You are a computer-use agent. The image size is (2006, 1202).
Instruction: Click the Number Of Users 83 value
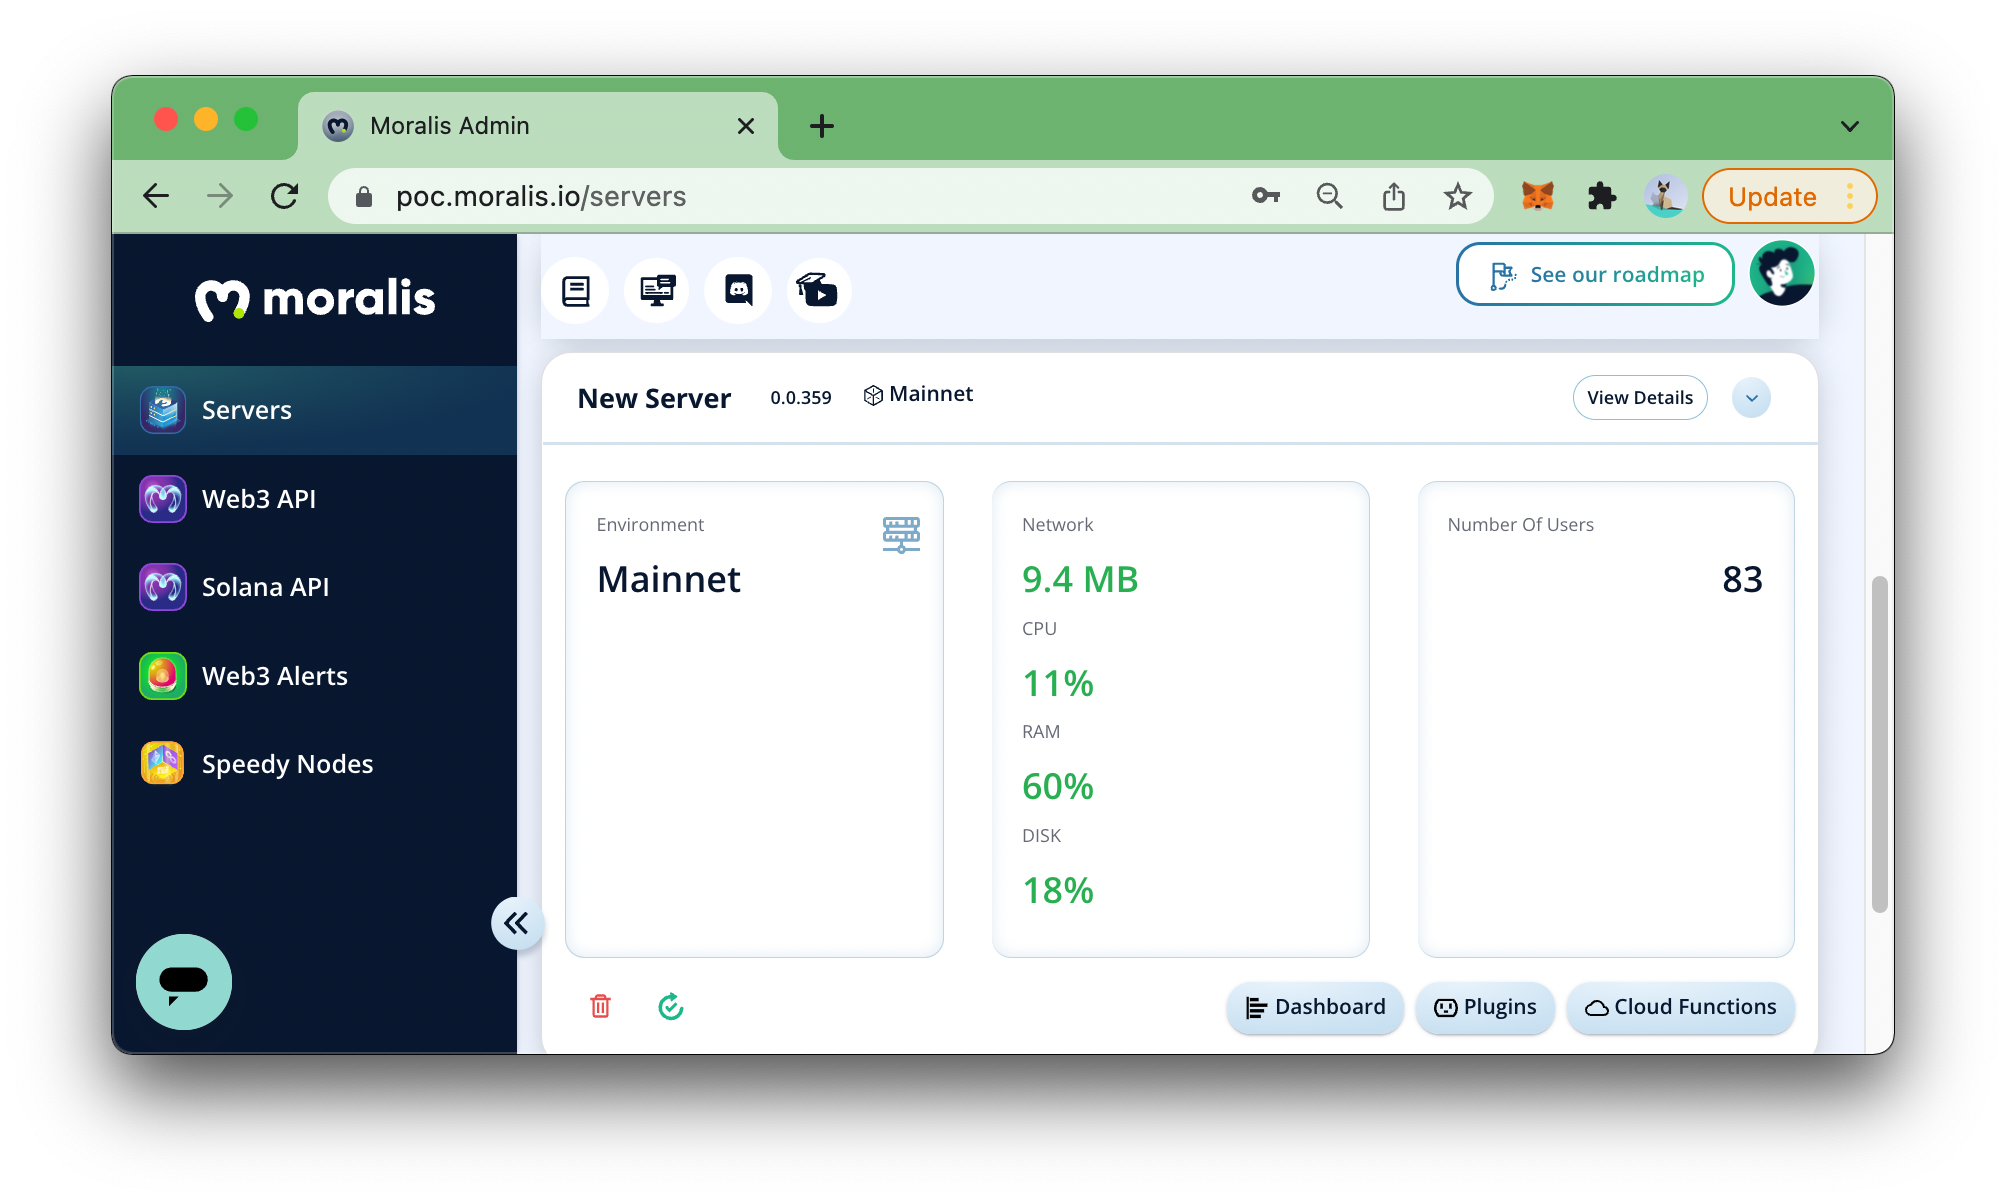point(1742,580)
